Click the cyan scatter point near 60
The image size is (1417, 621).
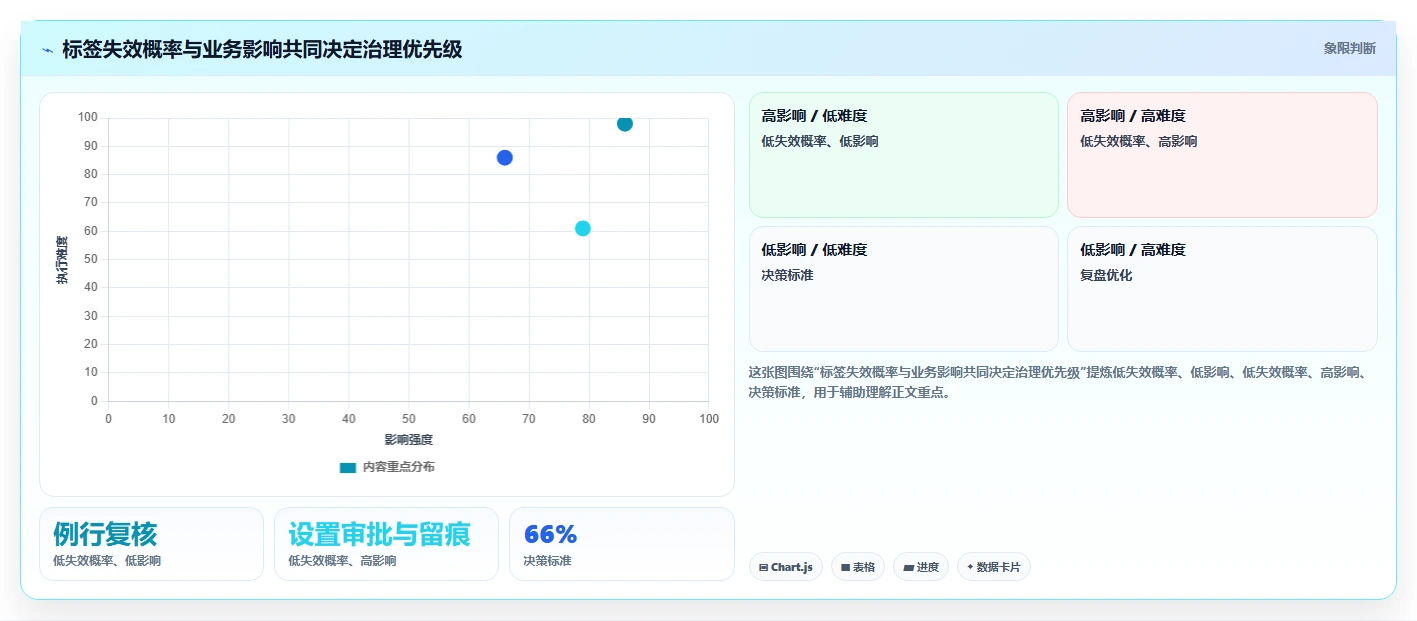tap(583, 228)
